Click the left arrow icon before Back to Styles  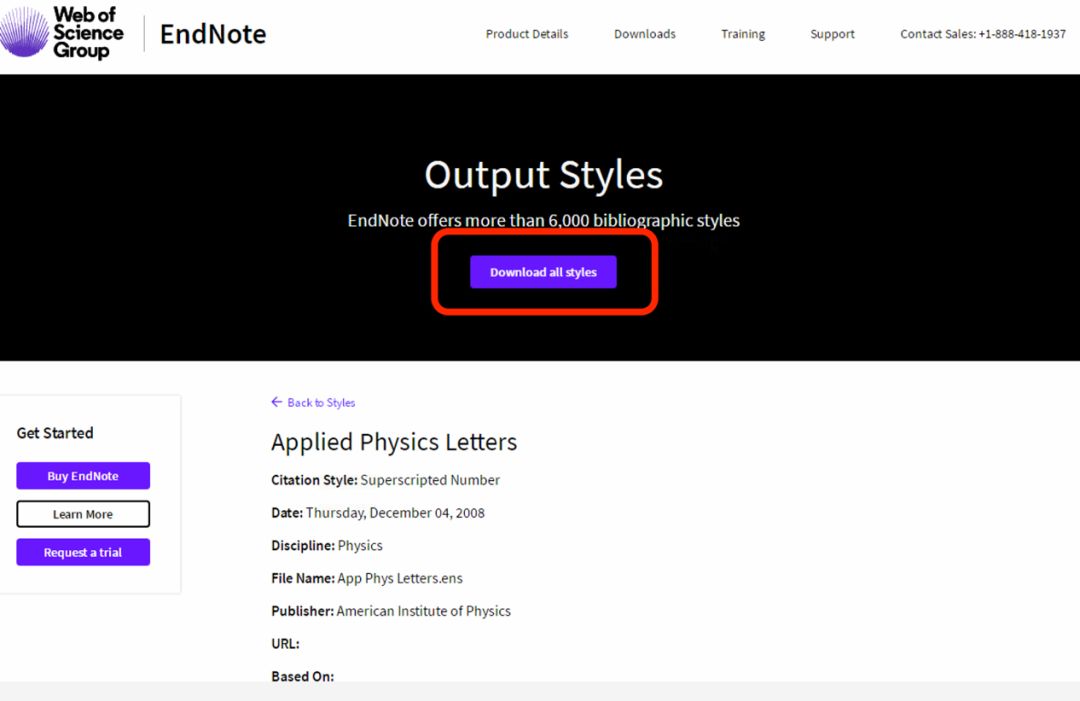click(x=277, y=402)
